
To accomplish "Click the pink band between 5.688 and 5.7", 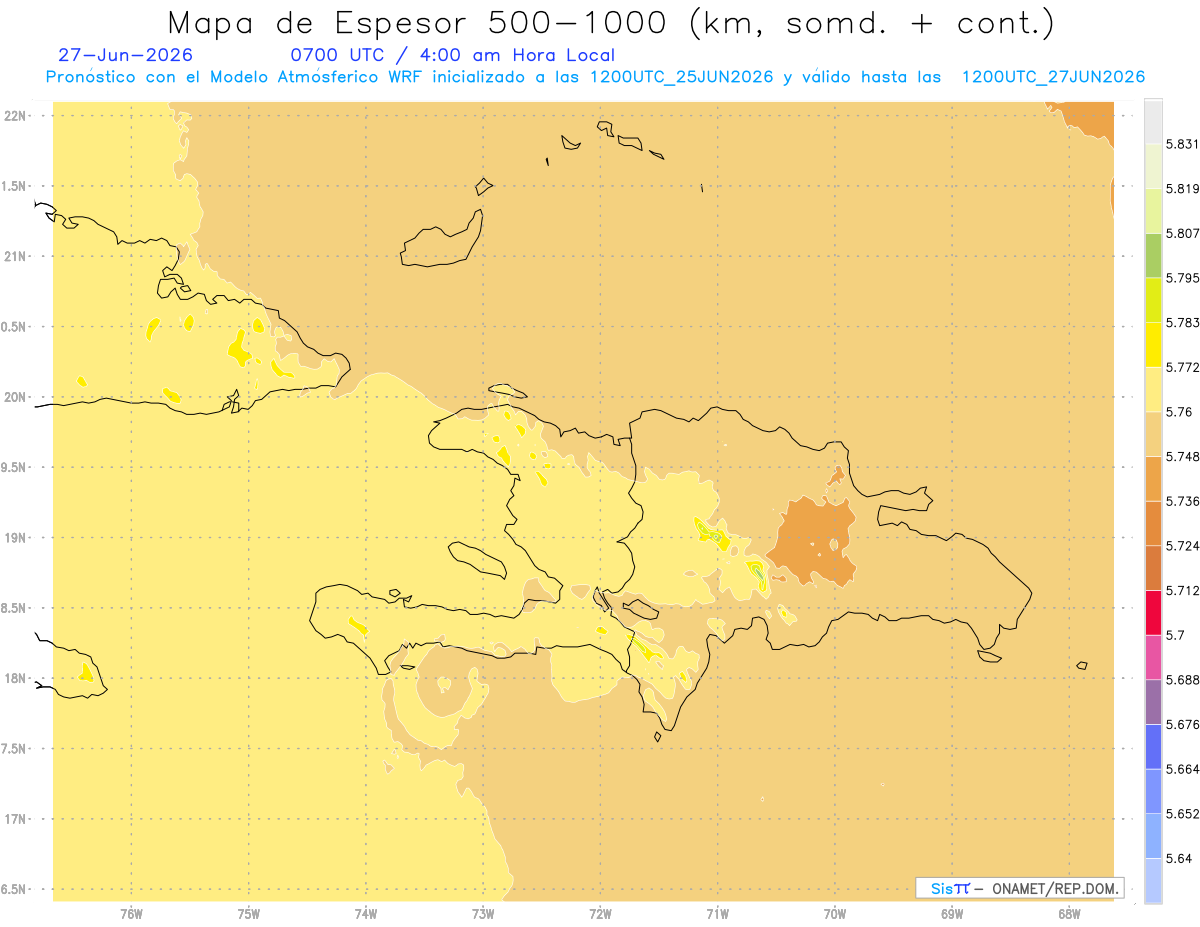I will [x=1153, y=656].
